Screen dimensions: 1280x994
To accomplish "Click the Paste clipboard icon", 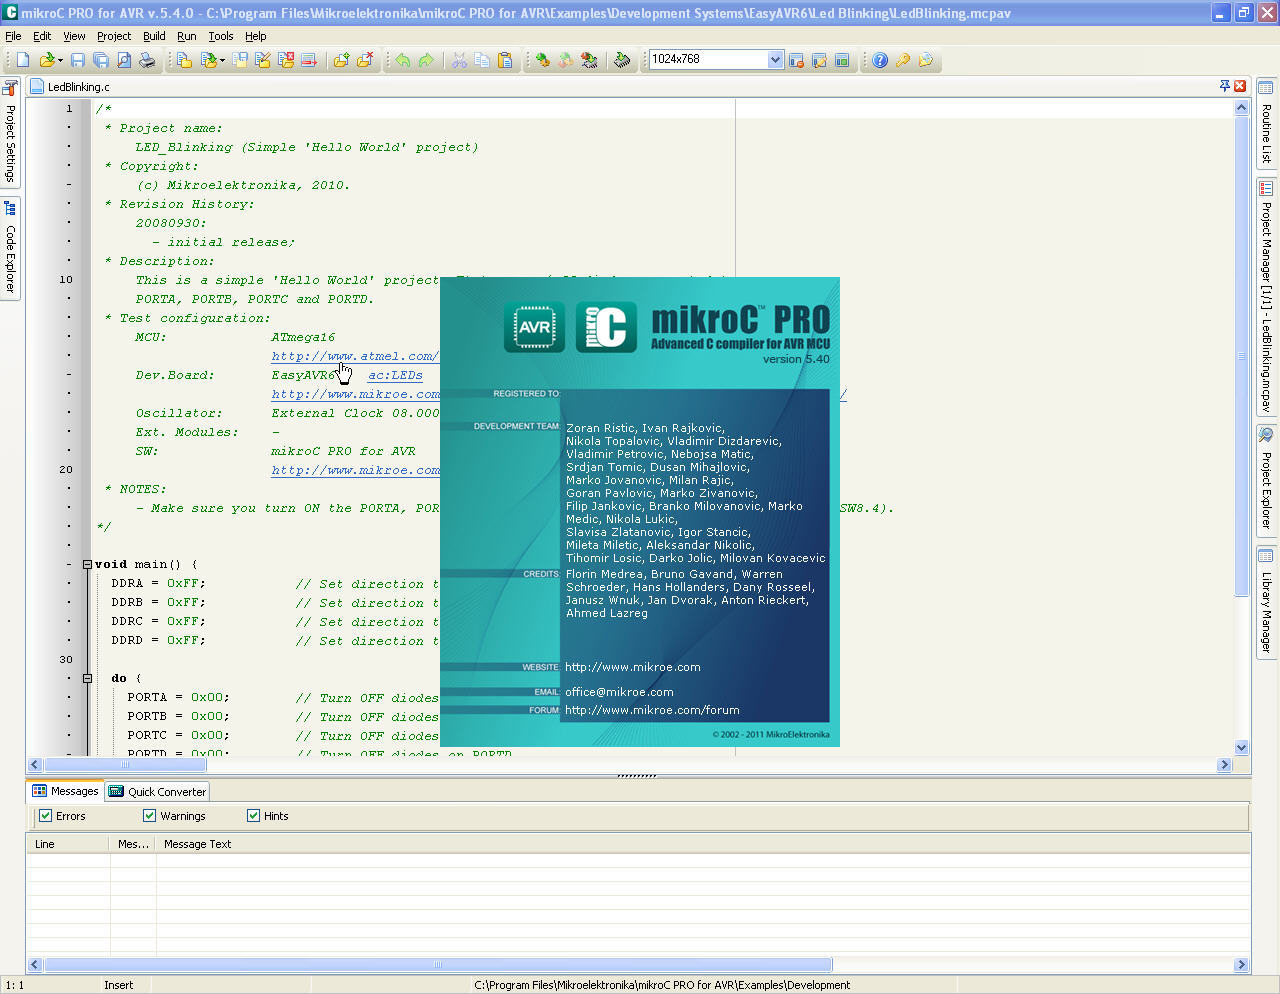I will click(x=505, y=60).
